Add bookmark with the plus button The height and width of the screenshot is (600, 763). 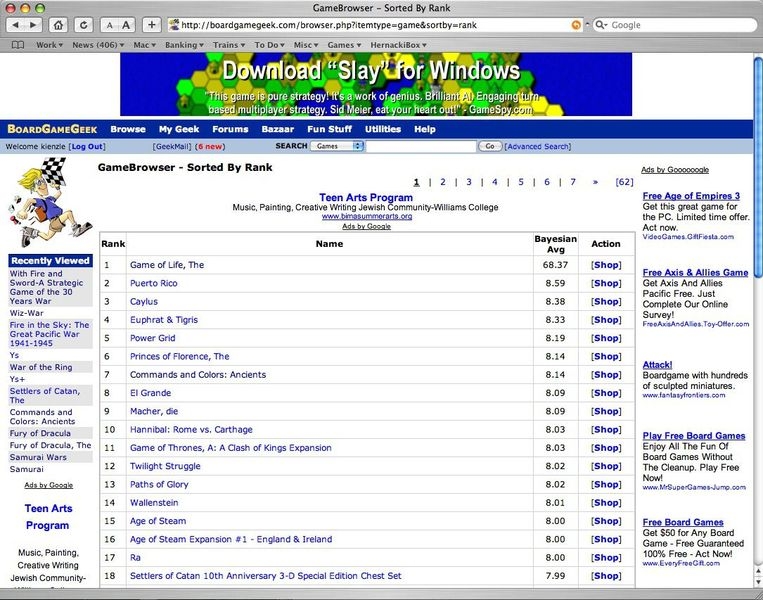(152, 25)
